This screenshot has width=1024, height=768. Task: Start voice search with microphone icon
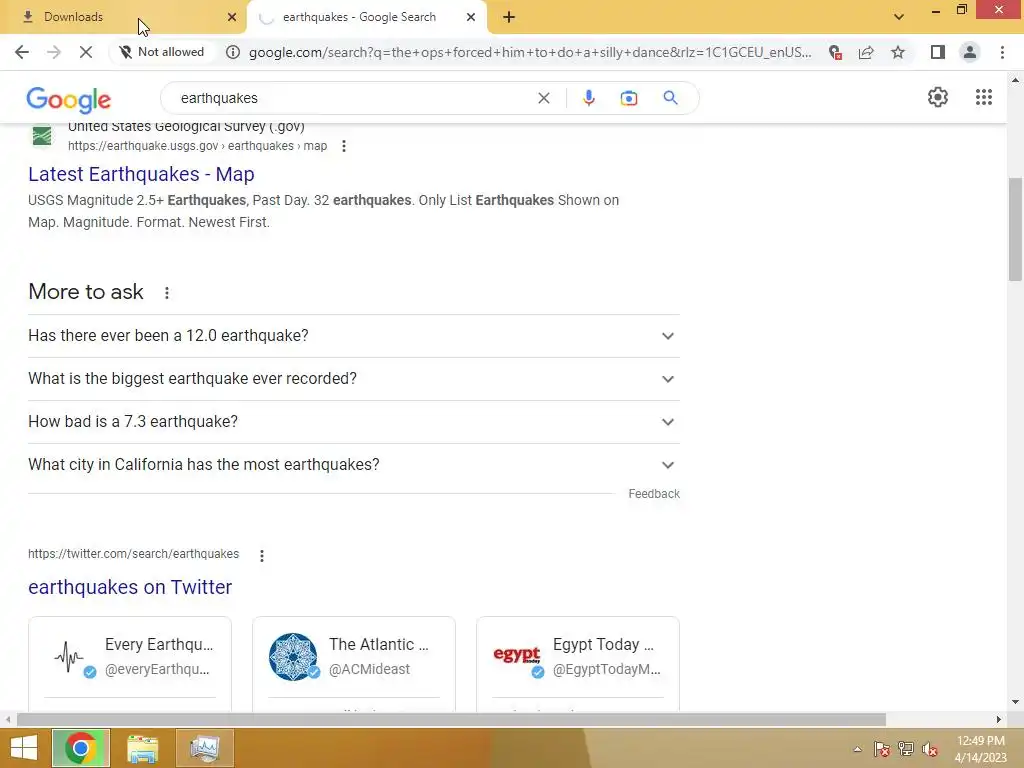pos(588,98)
